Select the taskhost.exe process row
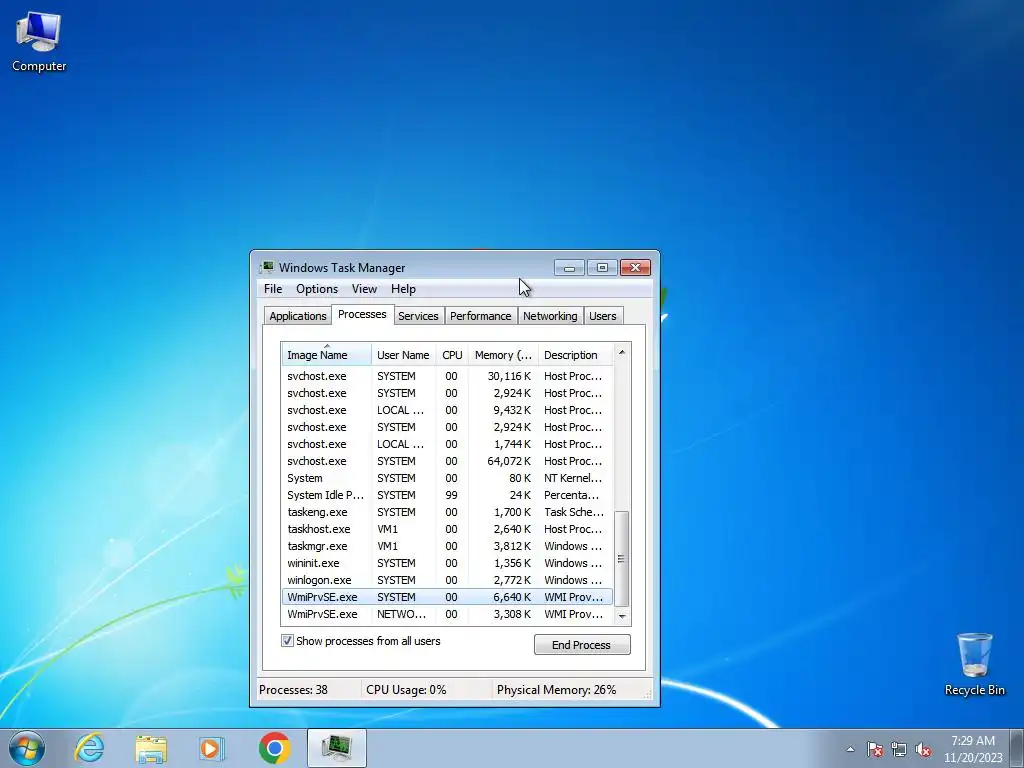 click(447, 529)
